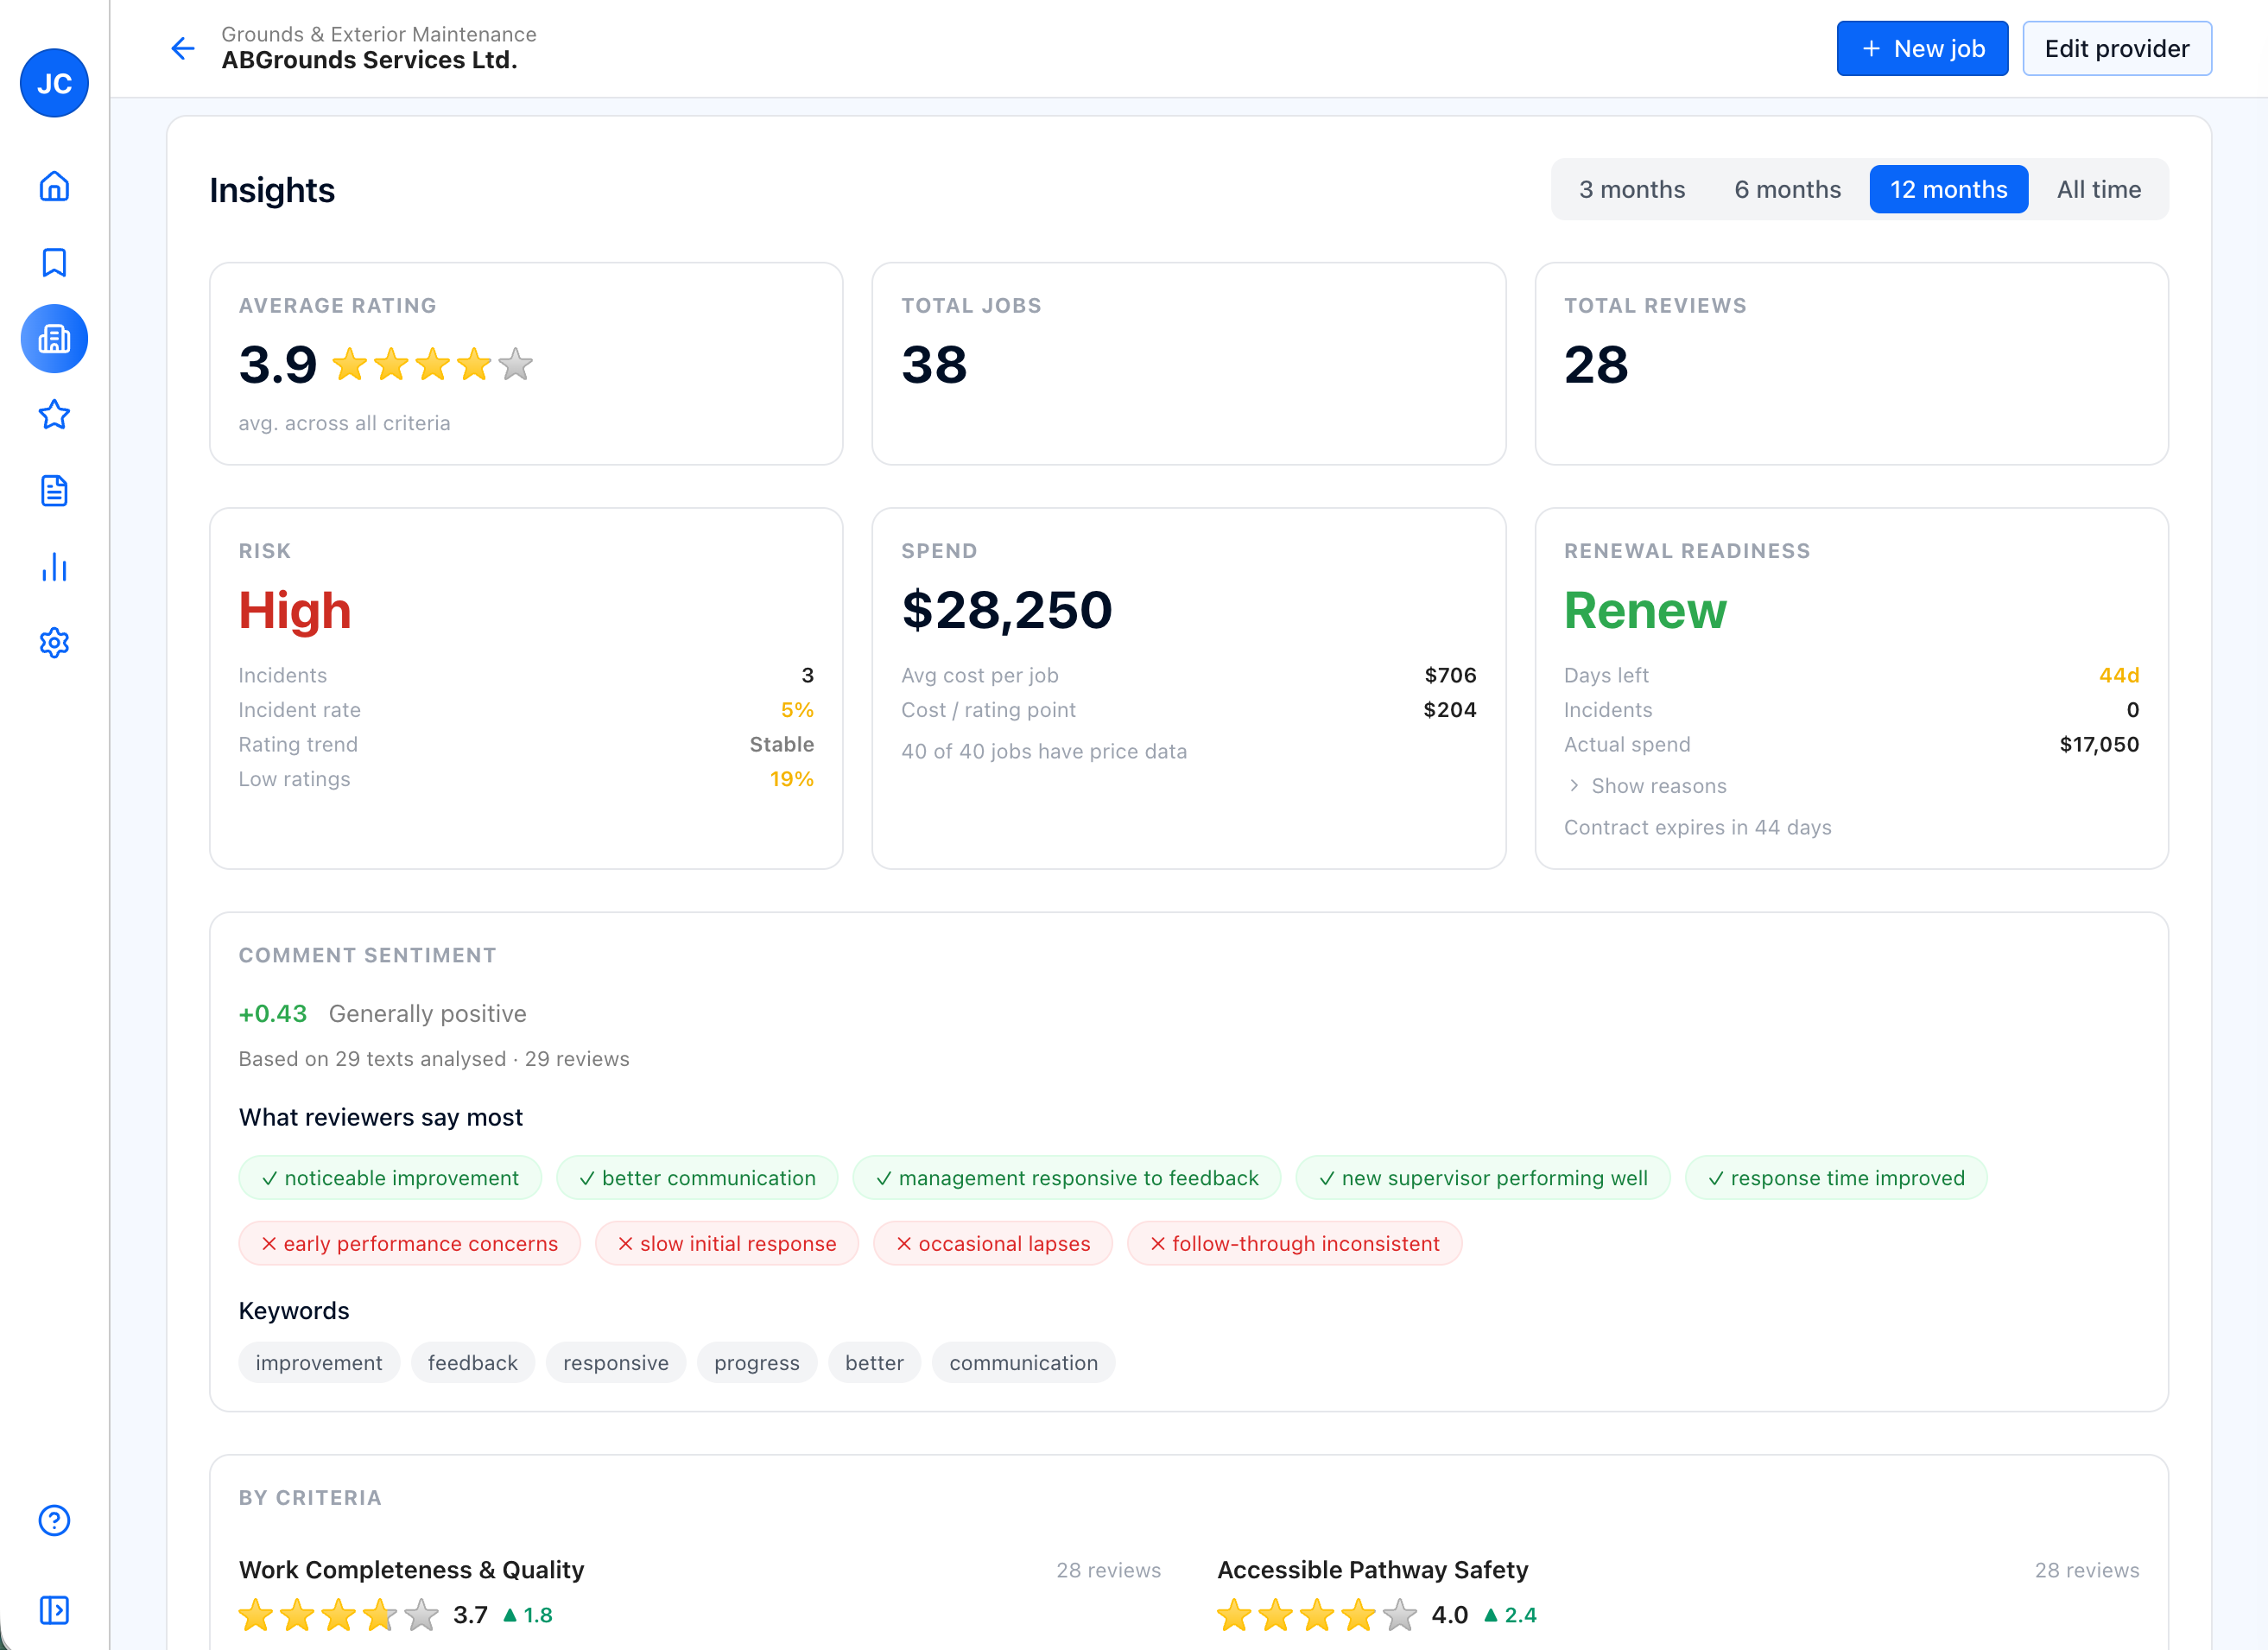The width and height of the screenshot is (2268, 1650).
Task: Click the 'progress' keyword chip
Action: 756,1363
